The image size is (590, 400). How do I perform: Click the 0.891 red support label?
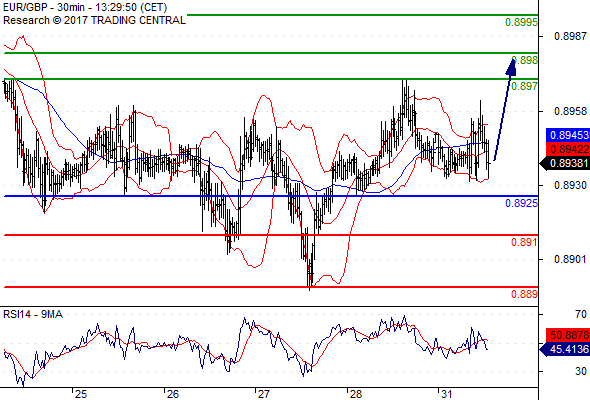[x=524, y=242]
